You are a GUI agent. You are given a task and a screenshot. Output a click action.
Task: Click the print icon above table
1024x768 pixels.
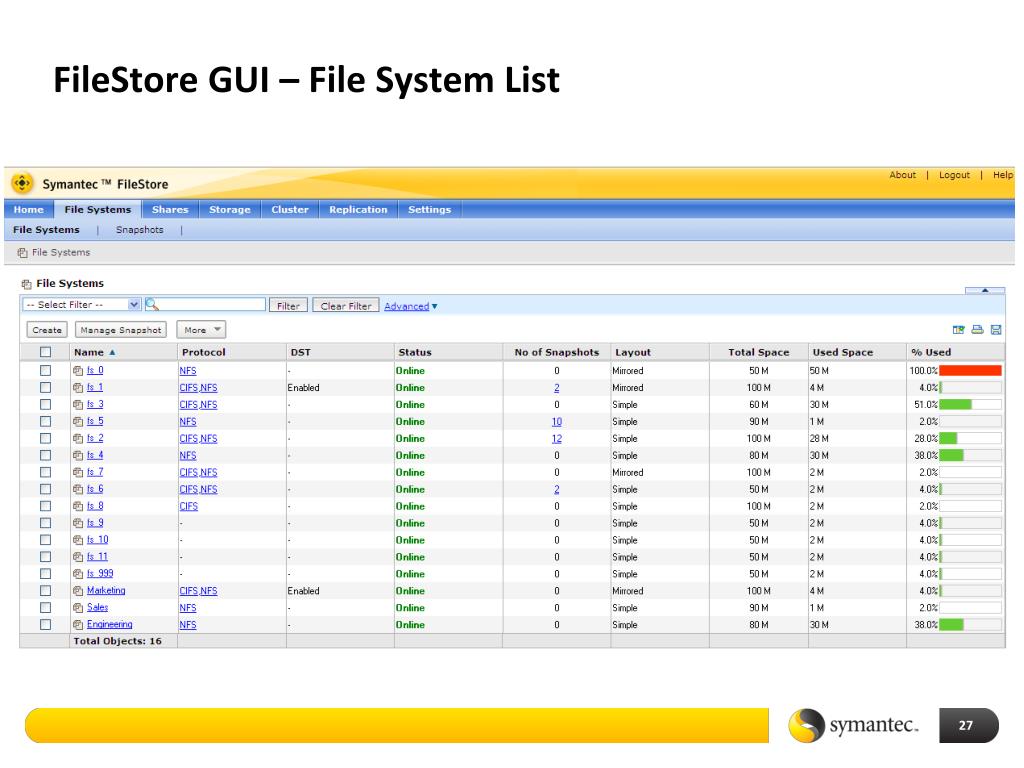978,330
